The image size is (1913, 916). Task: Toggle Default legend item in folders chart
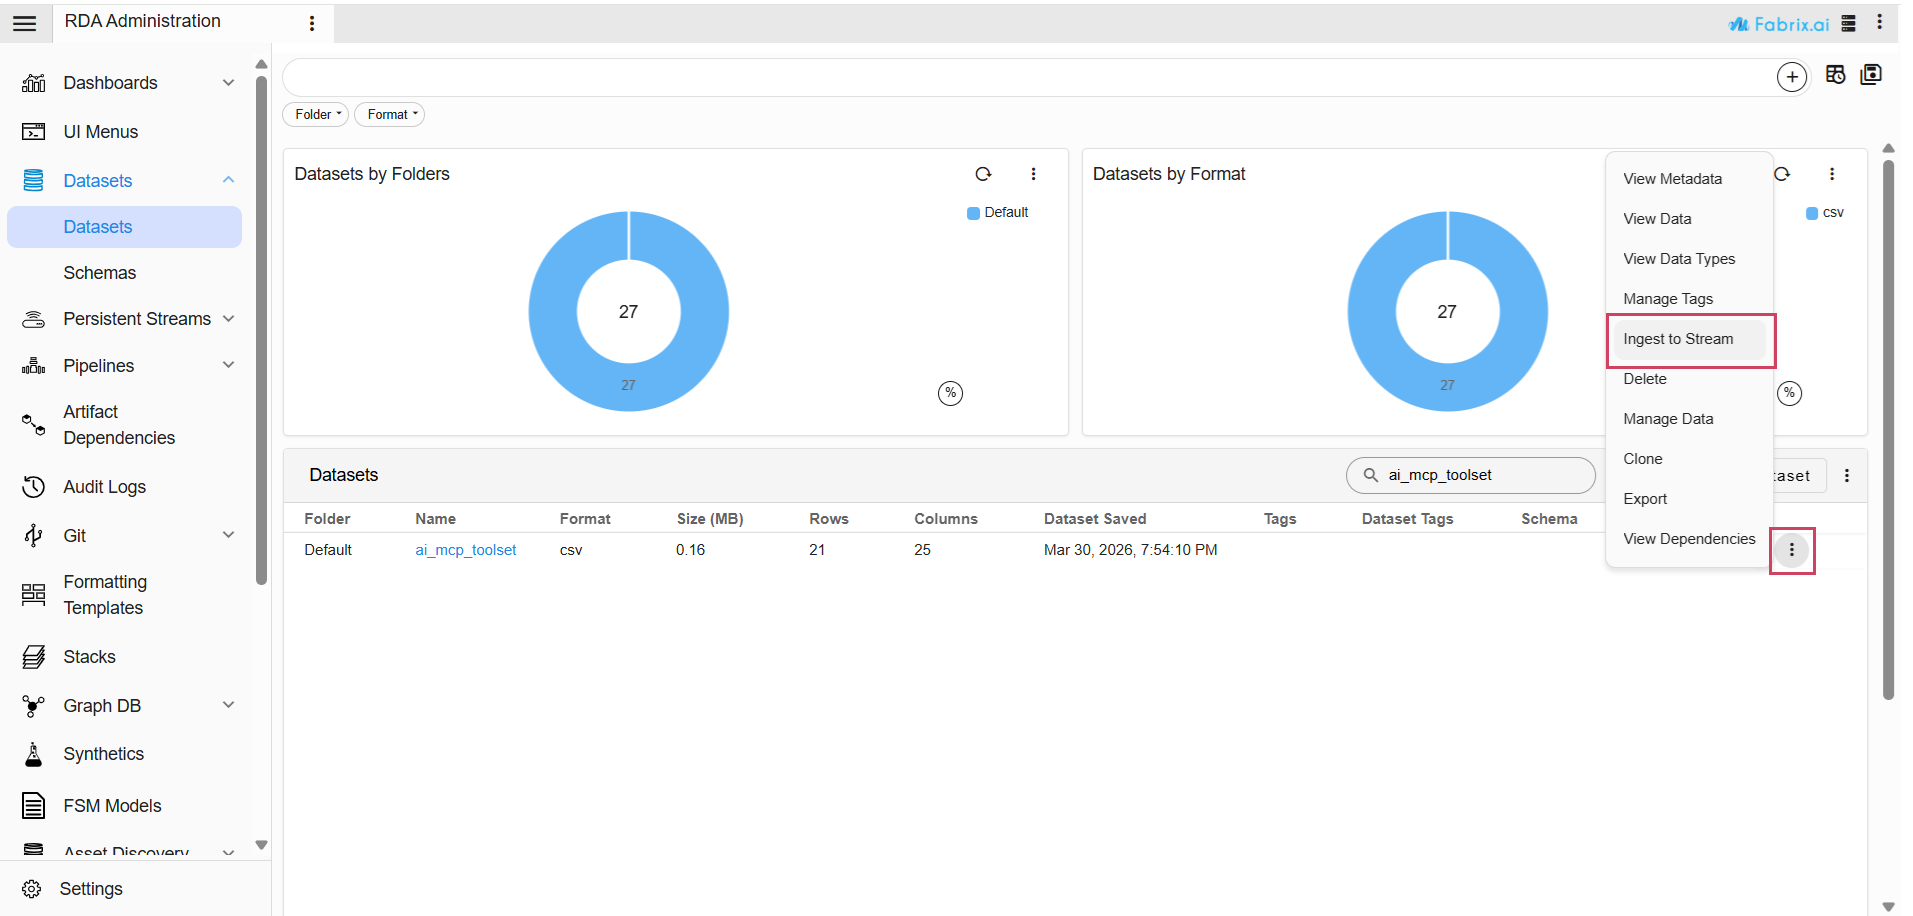(x=998, y=213)
